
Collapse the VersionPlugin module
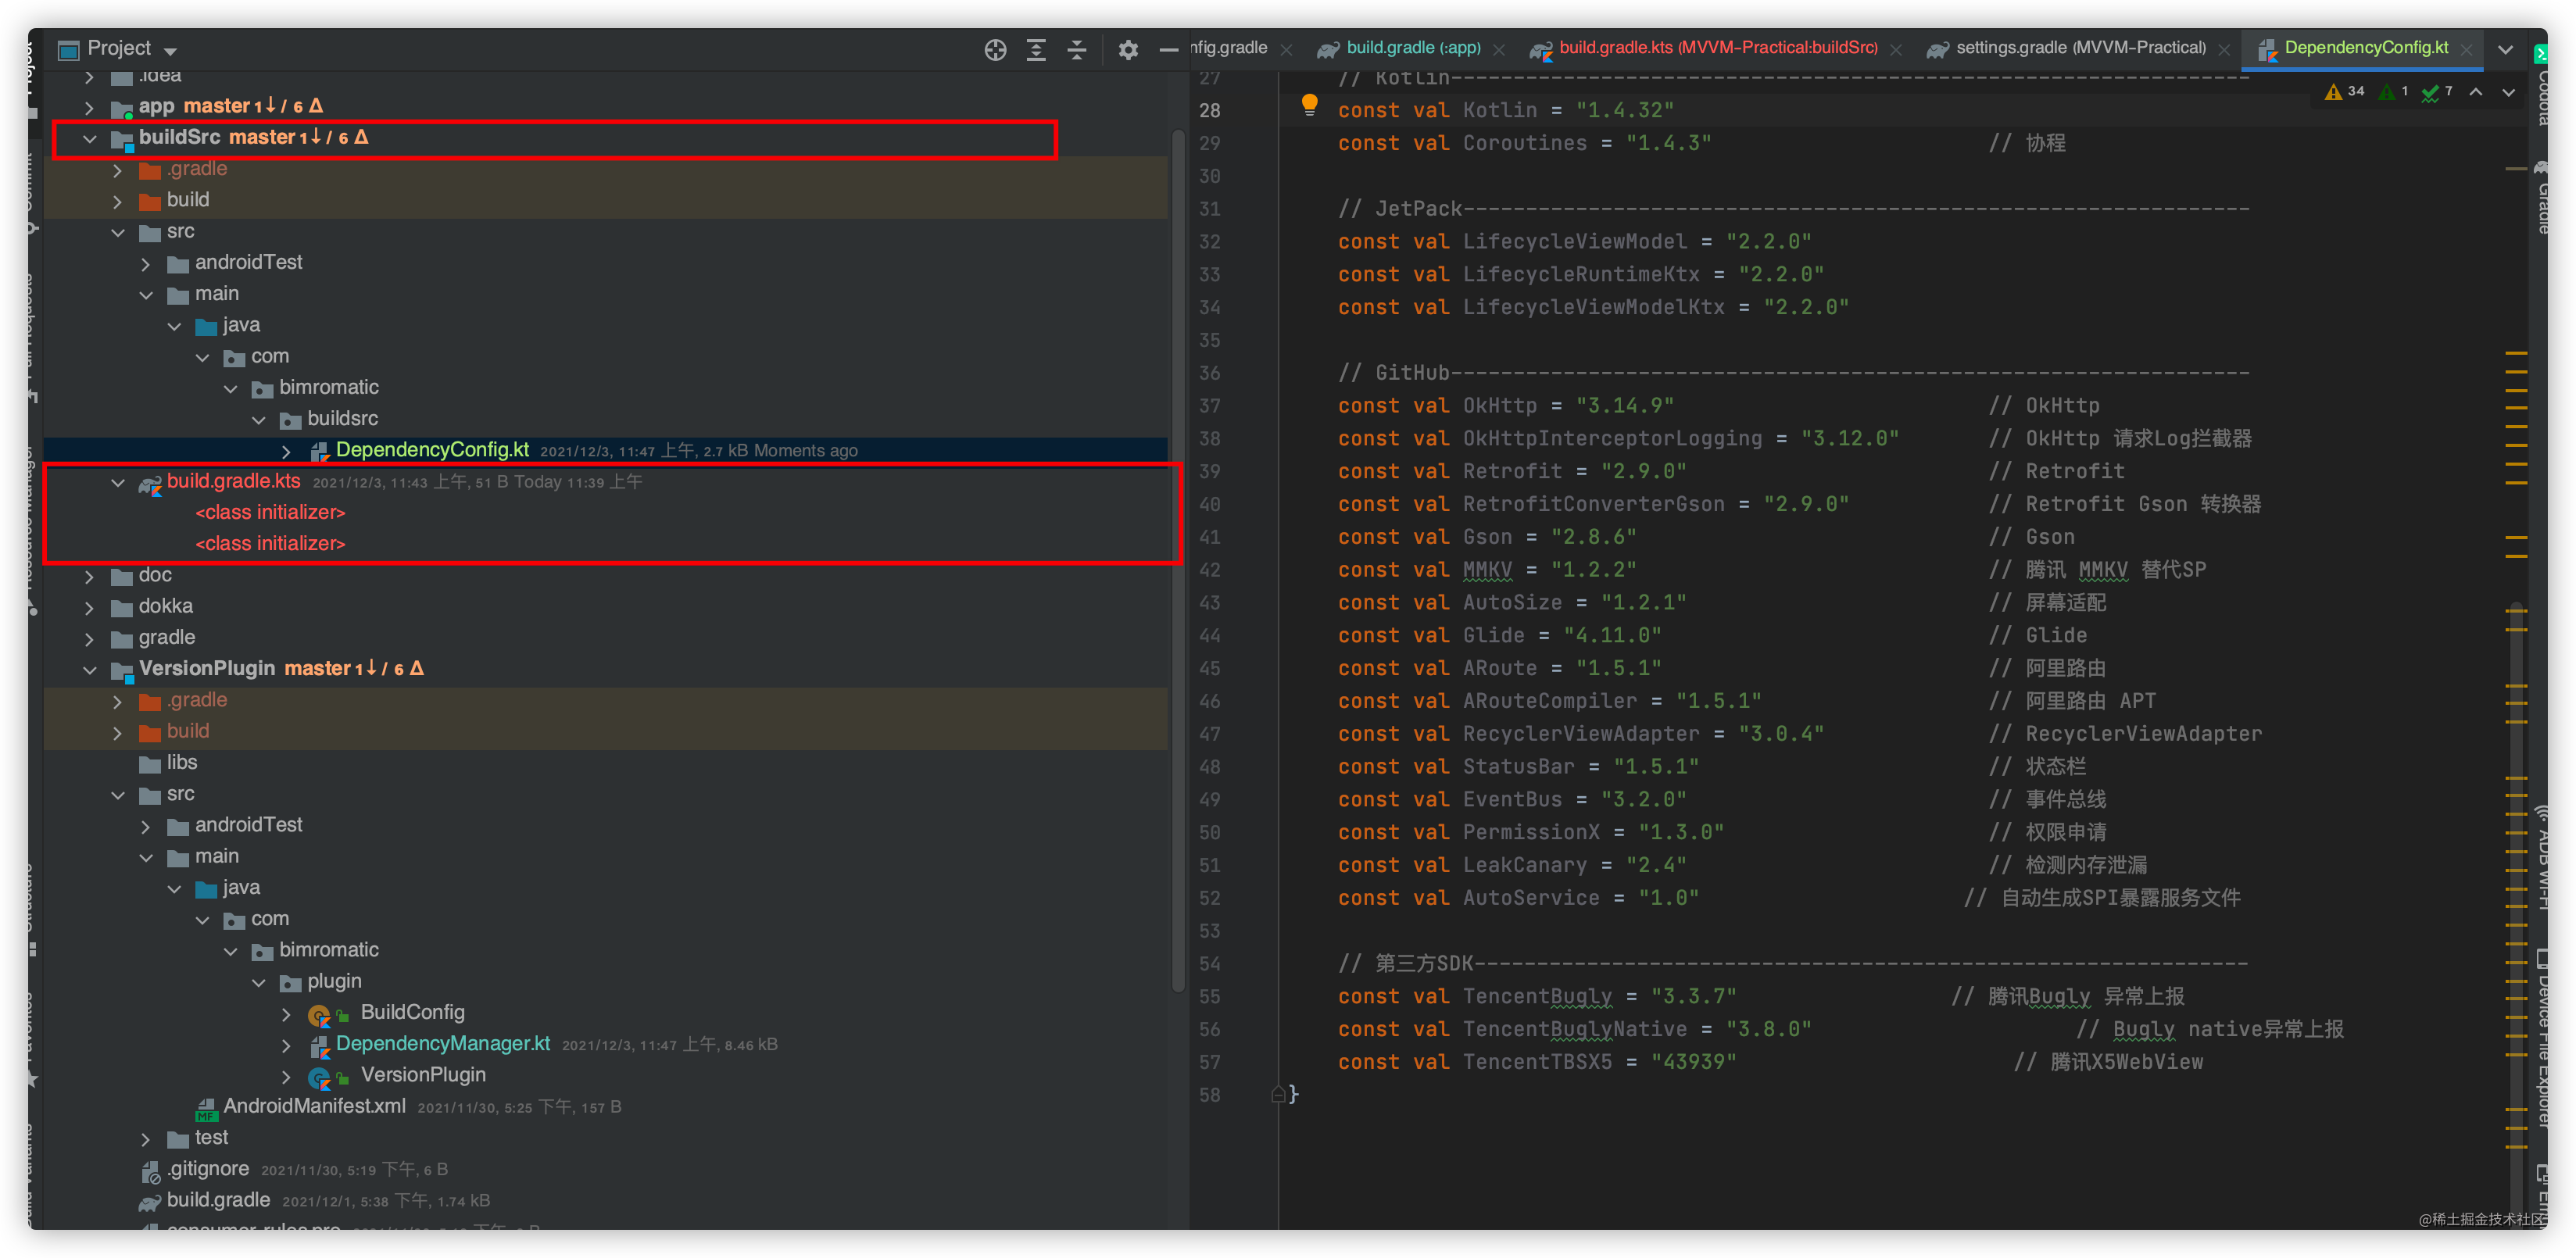90,670
